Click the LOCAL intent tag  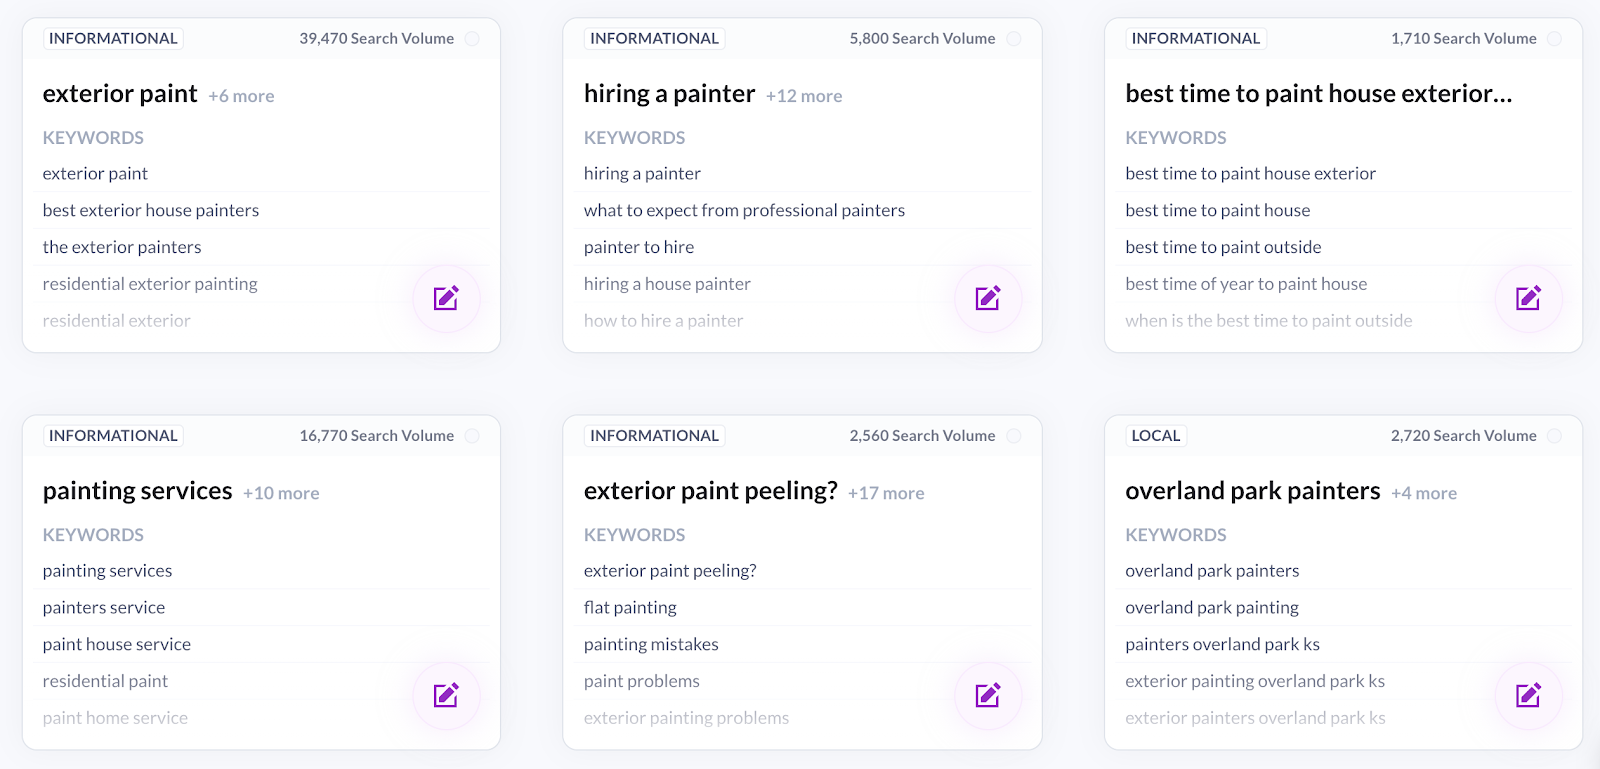click(x=1156, y=436)
